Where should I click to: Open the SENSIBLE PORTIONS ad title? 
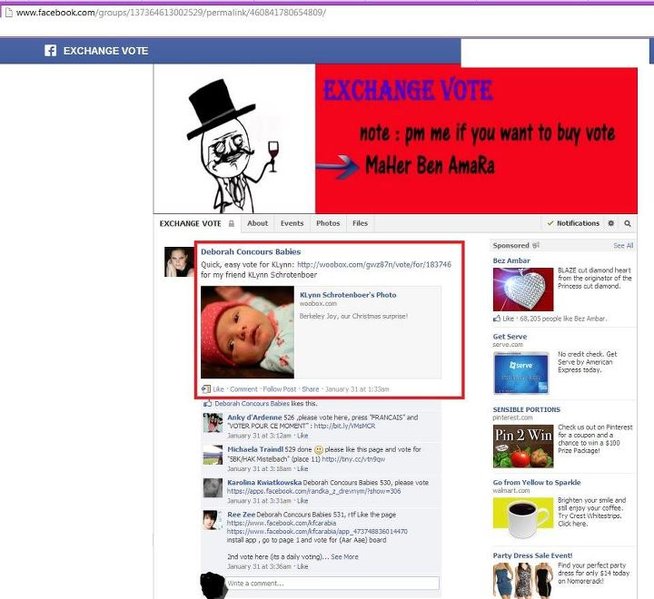pyautogui.click(x=526, y=410)
